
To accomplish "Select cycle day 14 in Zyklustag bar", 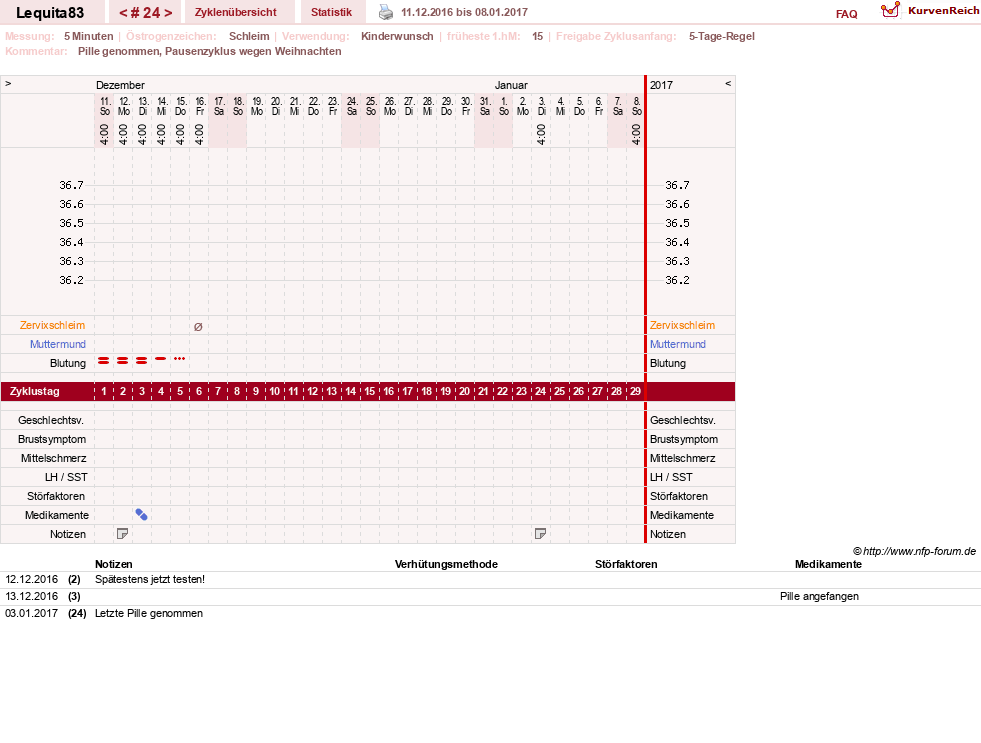I will click(351, 392).
